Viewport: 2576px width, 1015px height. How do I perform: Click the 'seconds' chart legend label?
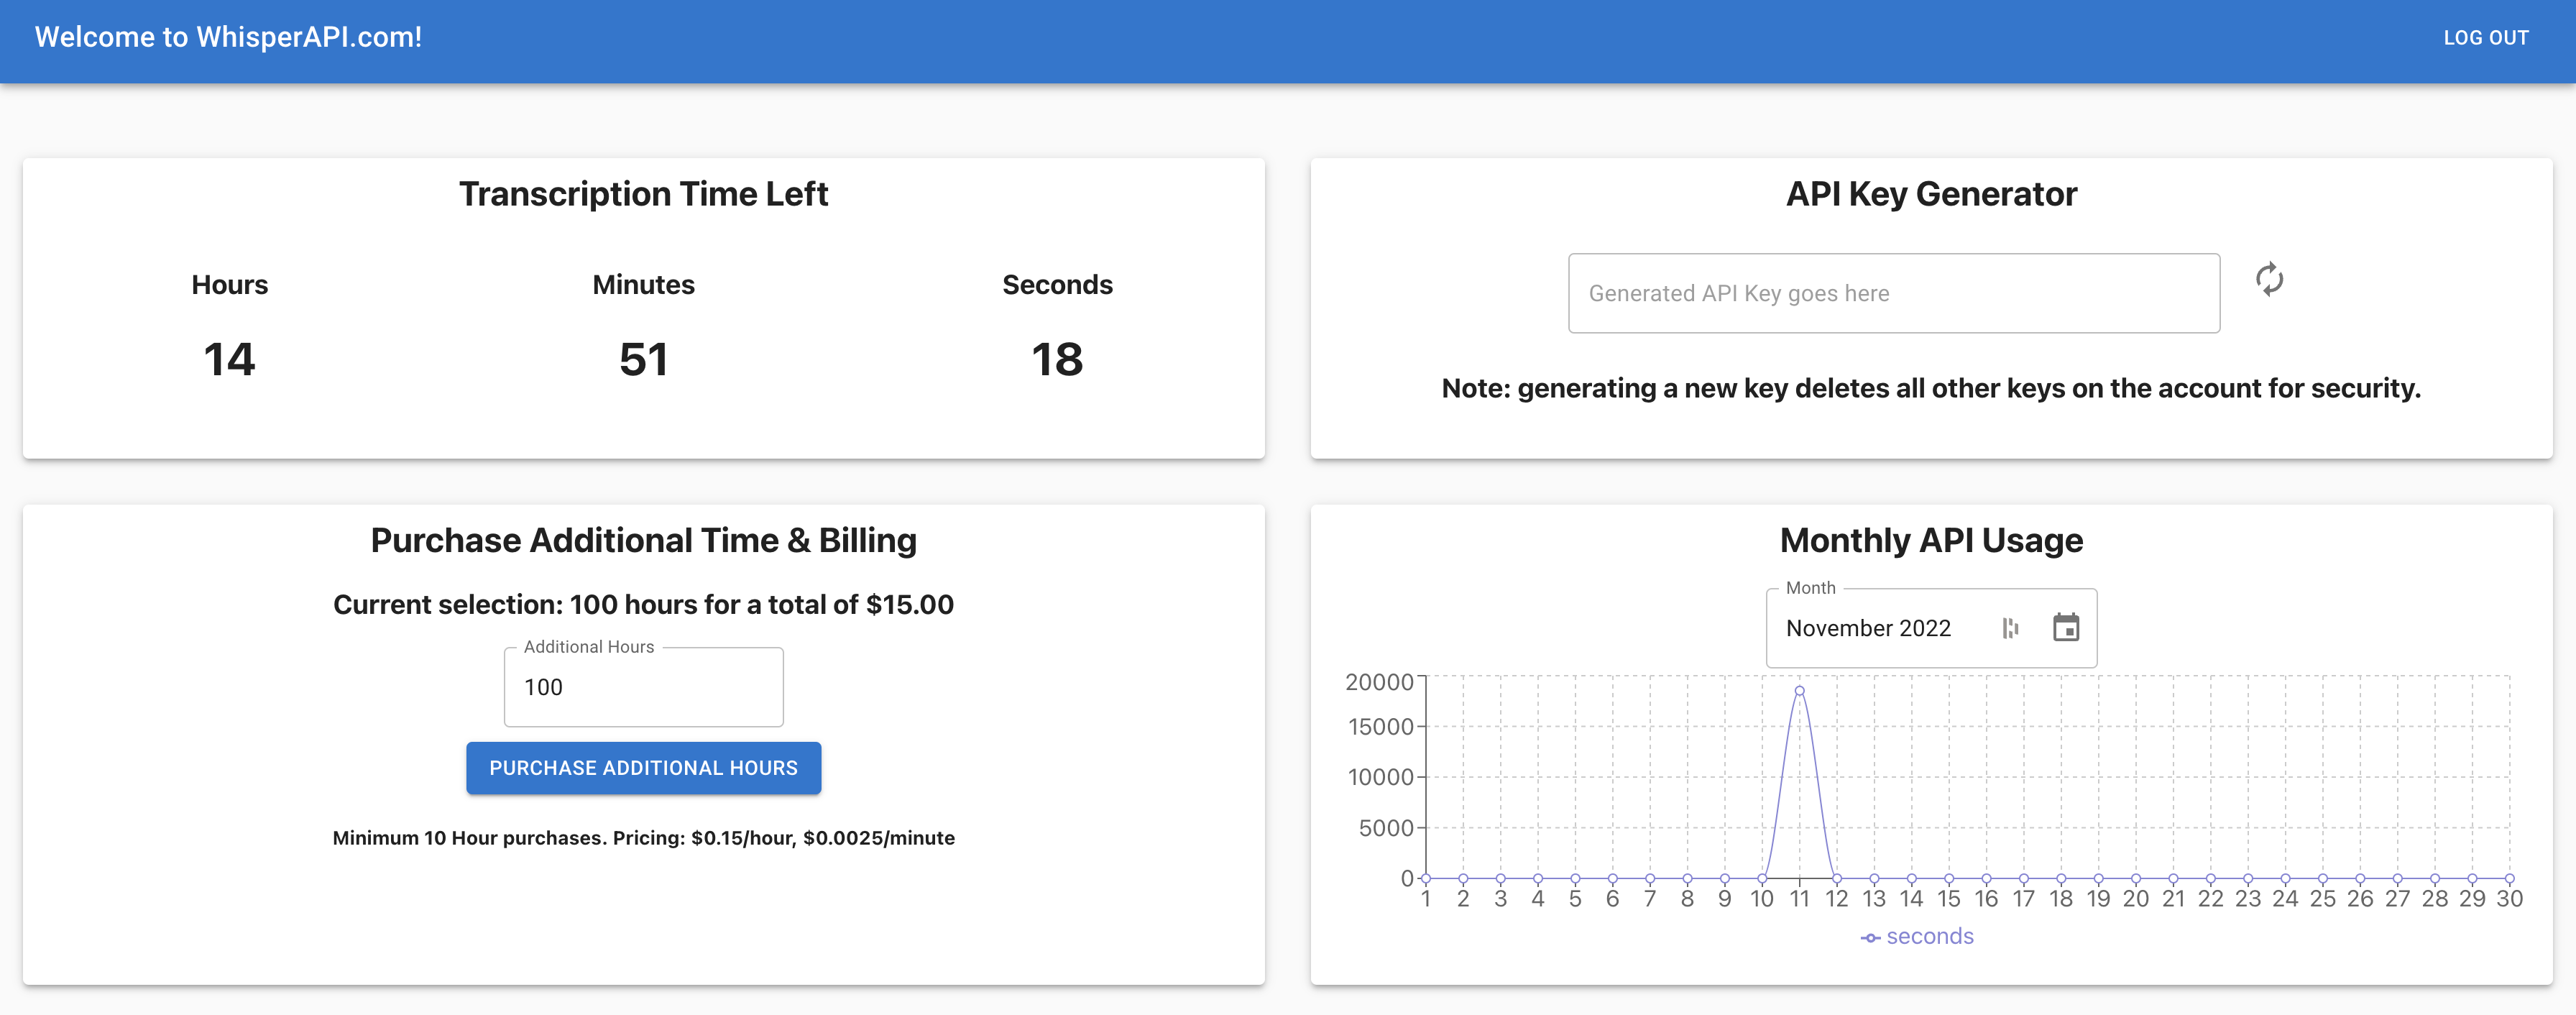pos(1930,937)
